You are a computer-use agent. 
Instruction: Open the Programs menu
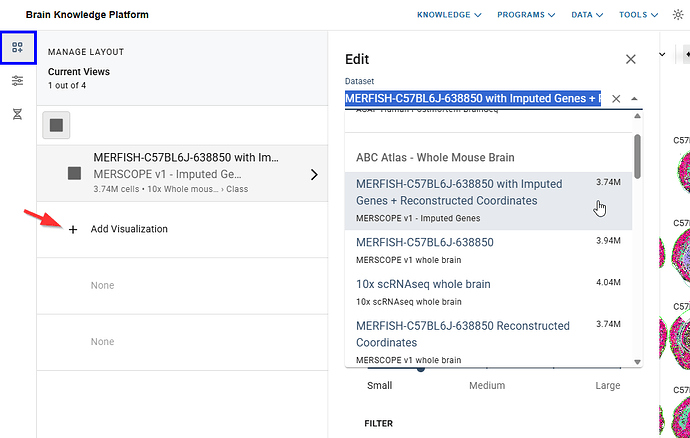coord(526,15)
